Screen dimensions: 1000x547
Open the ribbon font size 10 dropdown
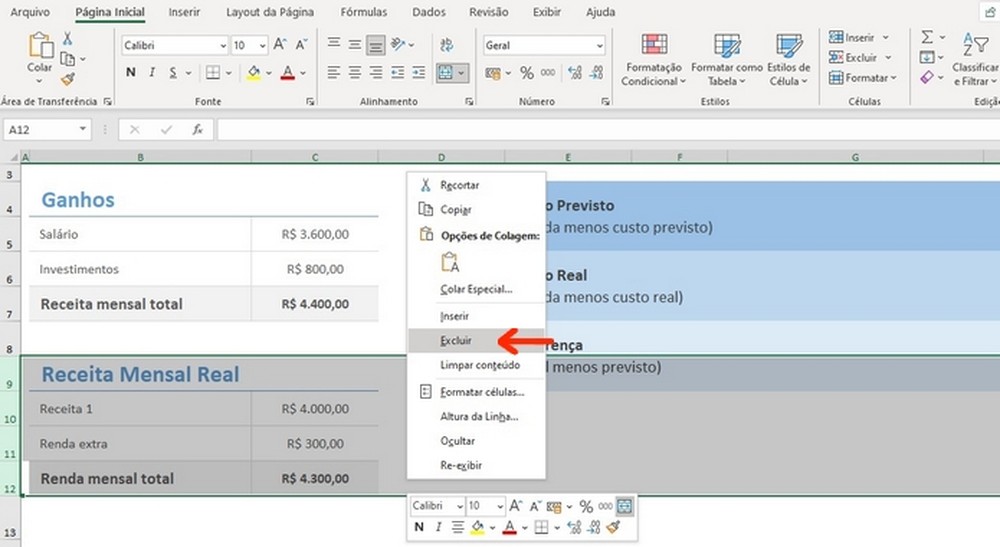click(262, 45)
